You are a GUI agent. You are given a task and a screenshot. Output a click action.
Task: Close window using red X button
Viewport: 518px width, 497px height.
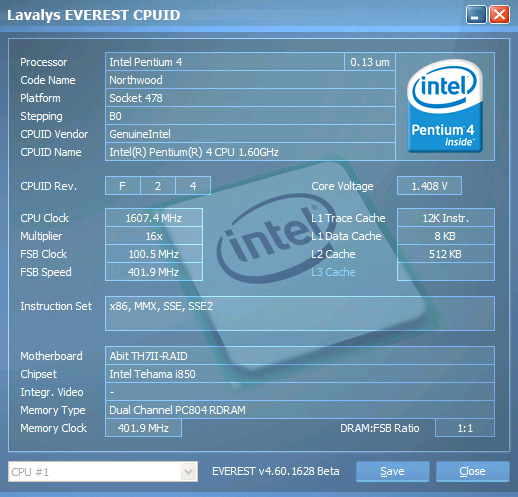(499, 15)
